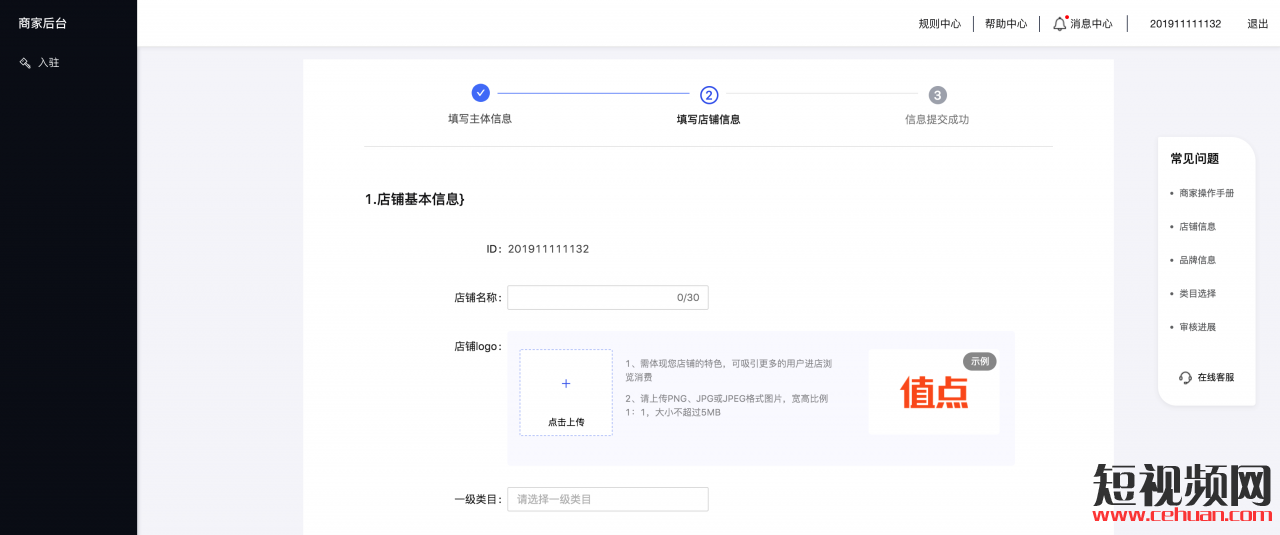Click account ID 201911111132 in header
Screen dimensions: 1280x535
[1185, 24]
